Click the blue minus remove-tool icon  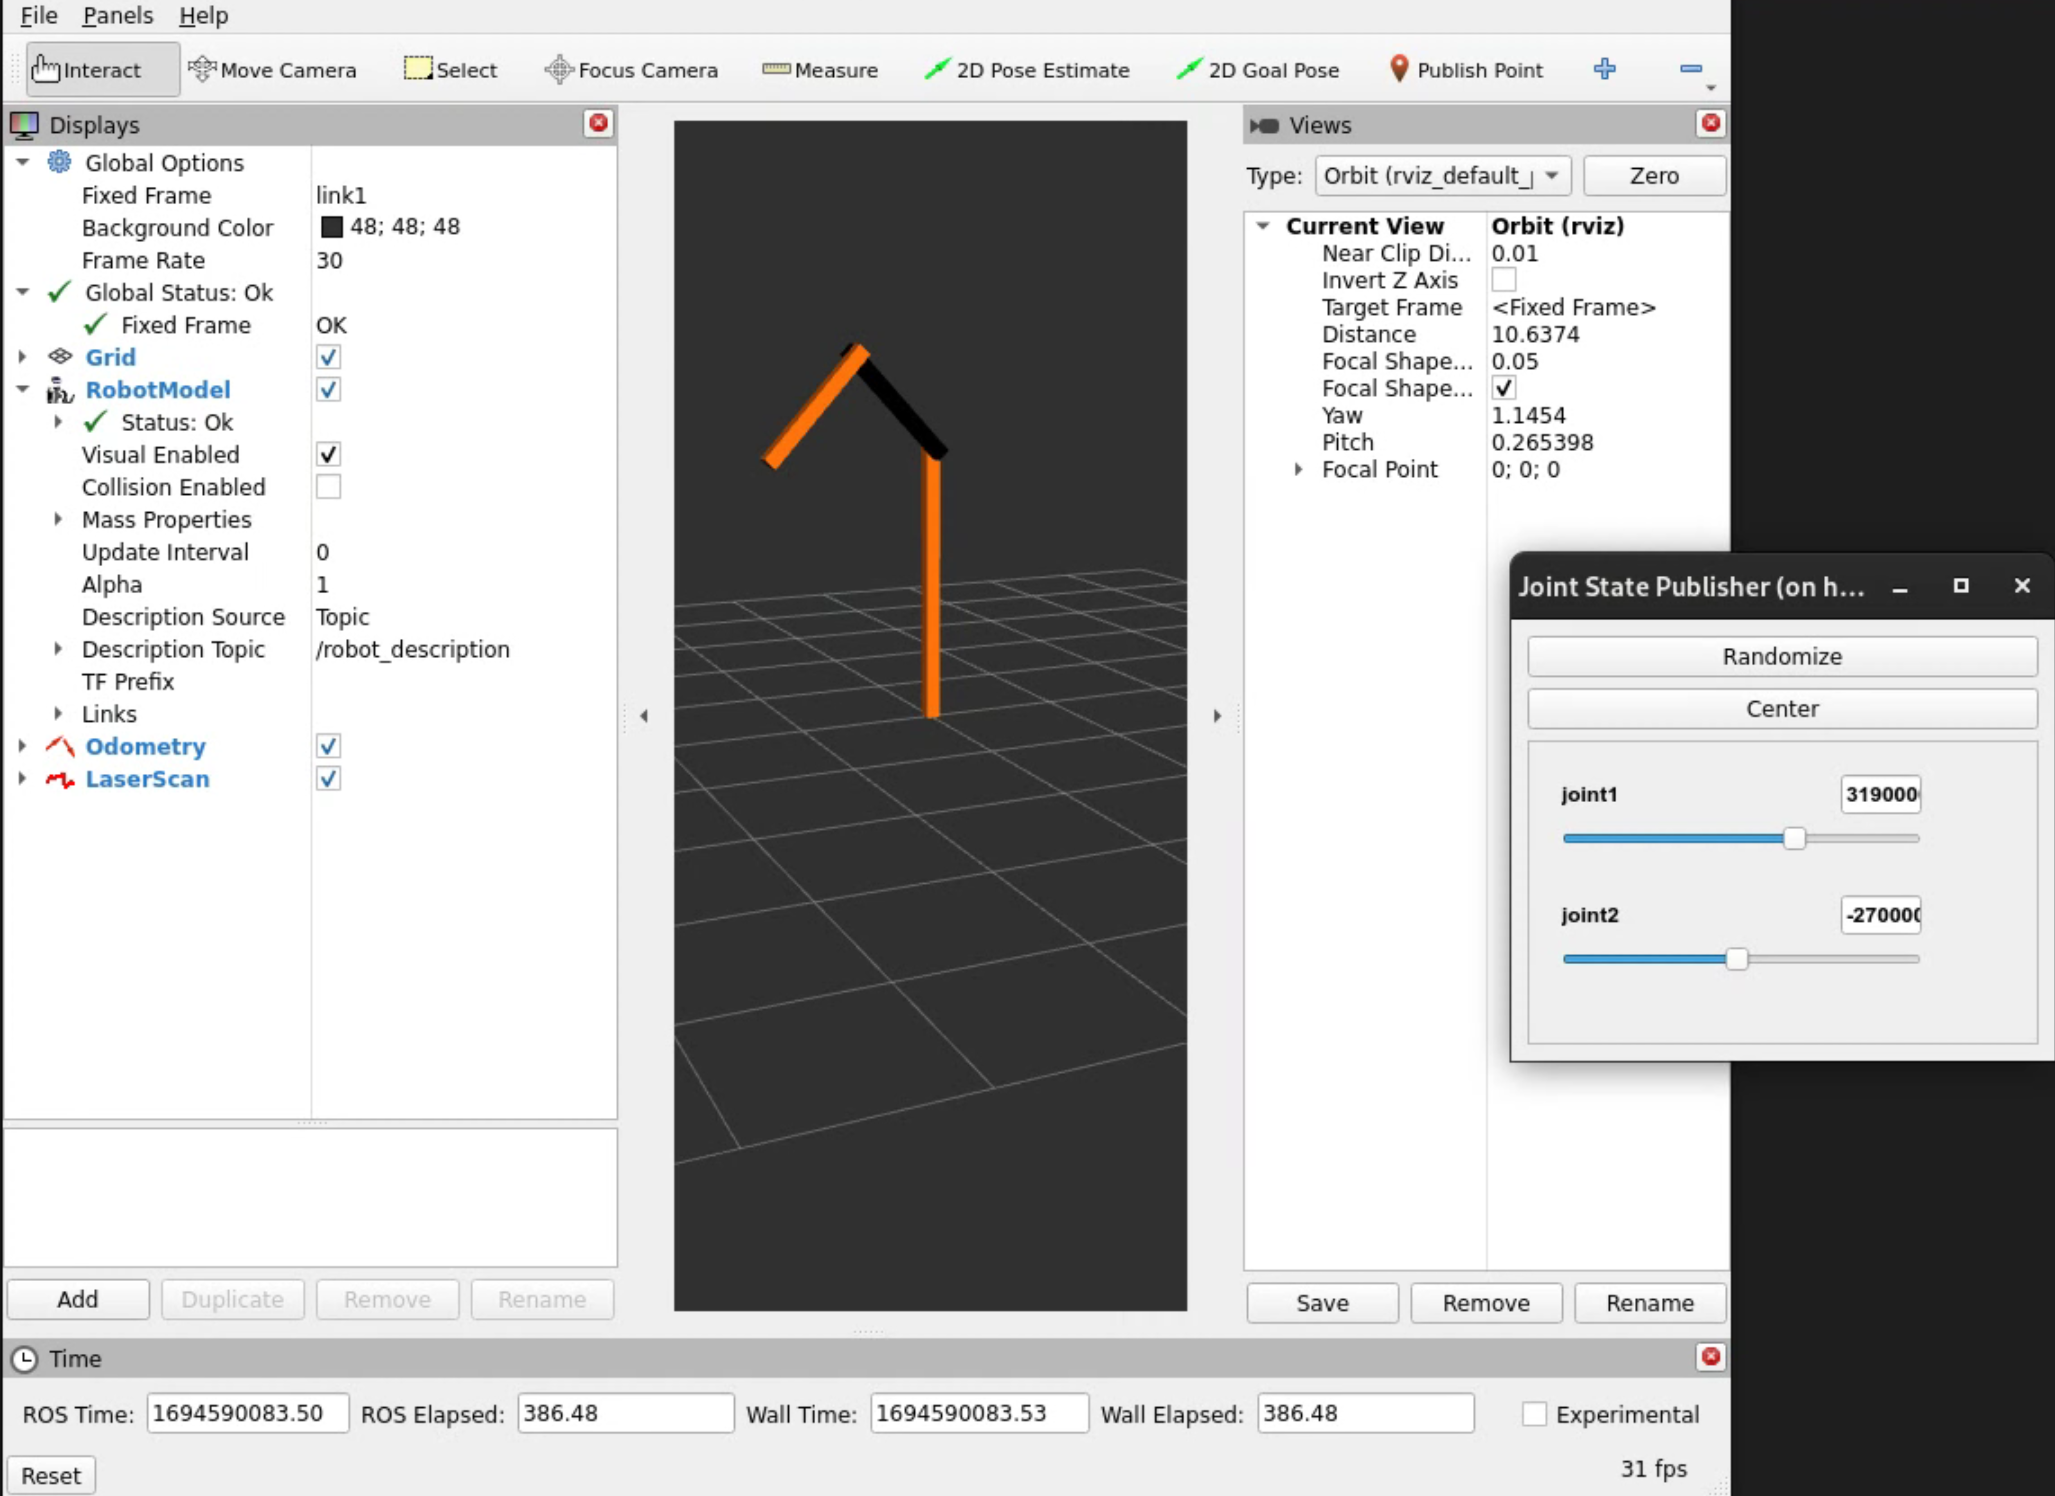pyautogui.click(x=1691, y=69)
